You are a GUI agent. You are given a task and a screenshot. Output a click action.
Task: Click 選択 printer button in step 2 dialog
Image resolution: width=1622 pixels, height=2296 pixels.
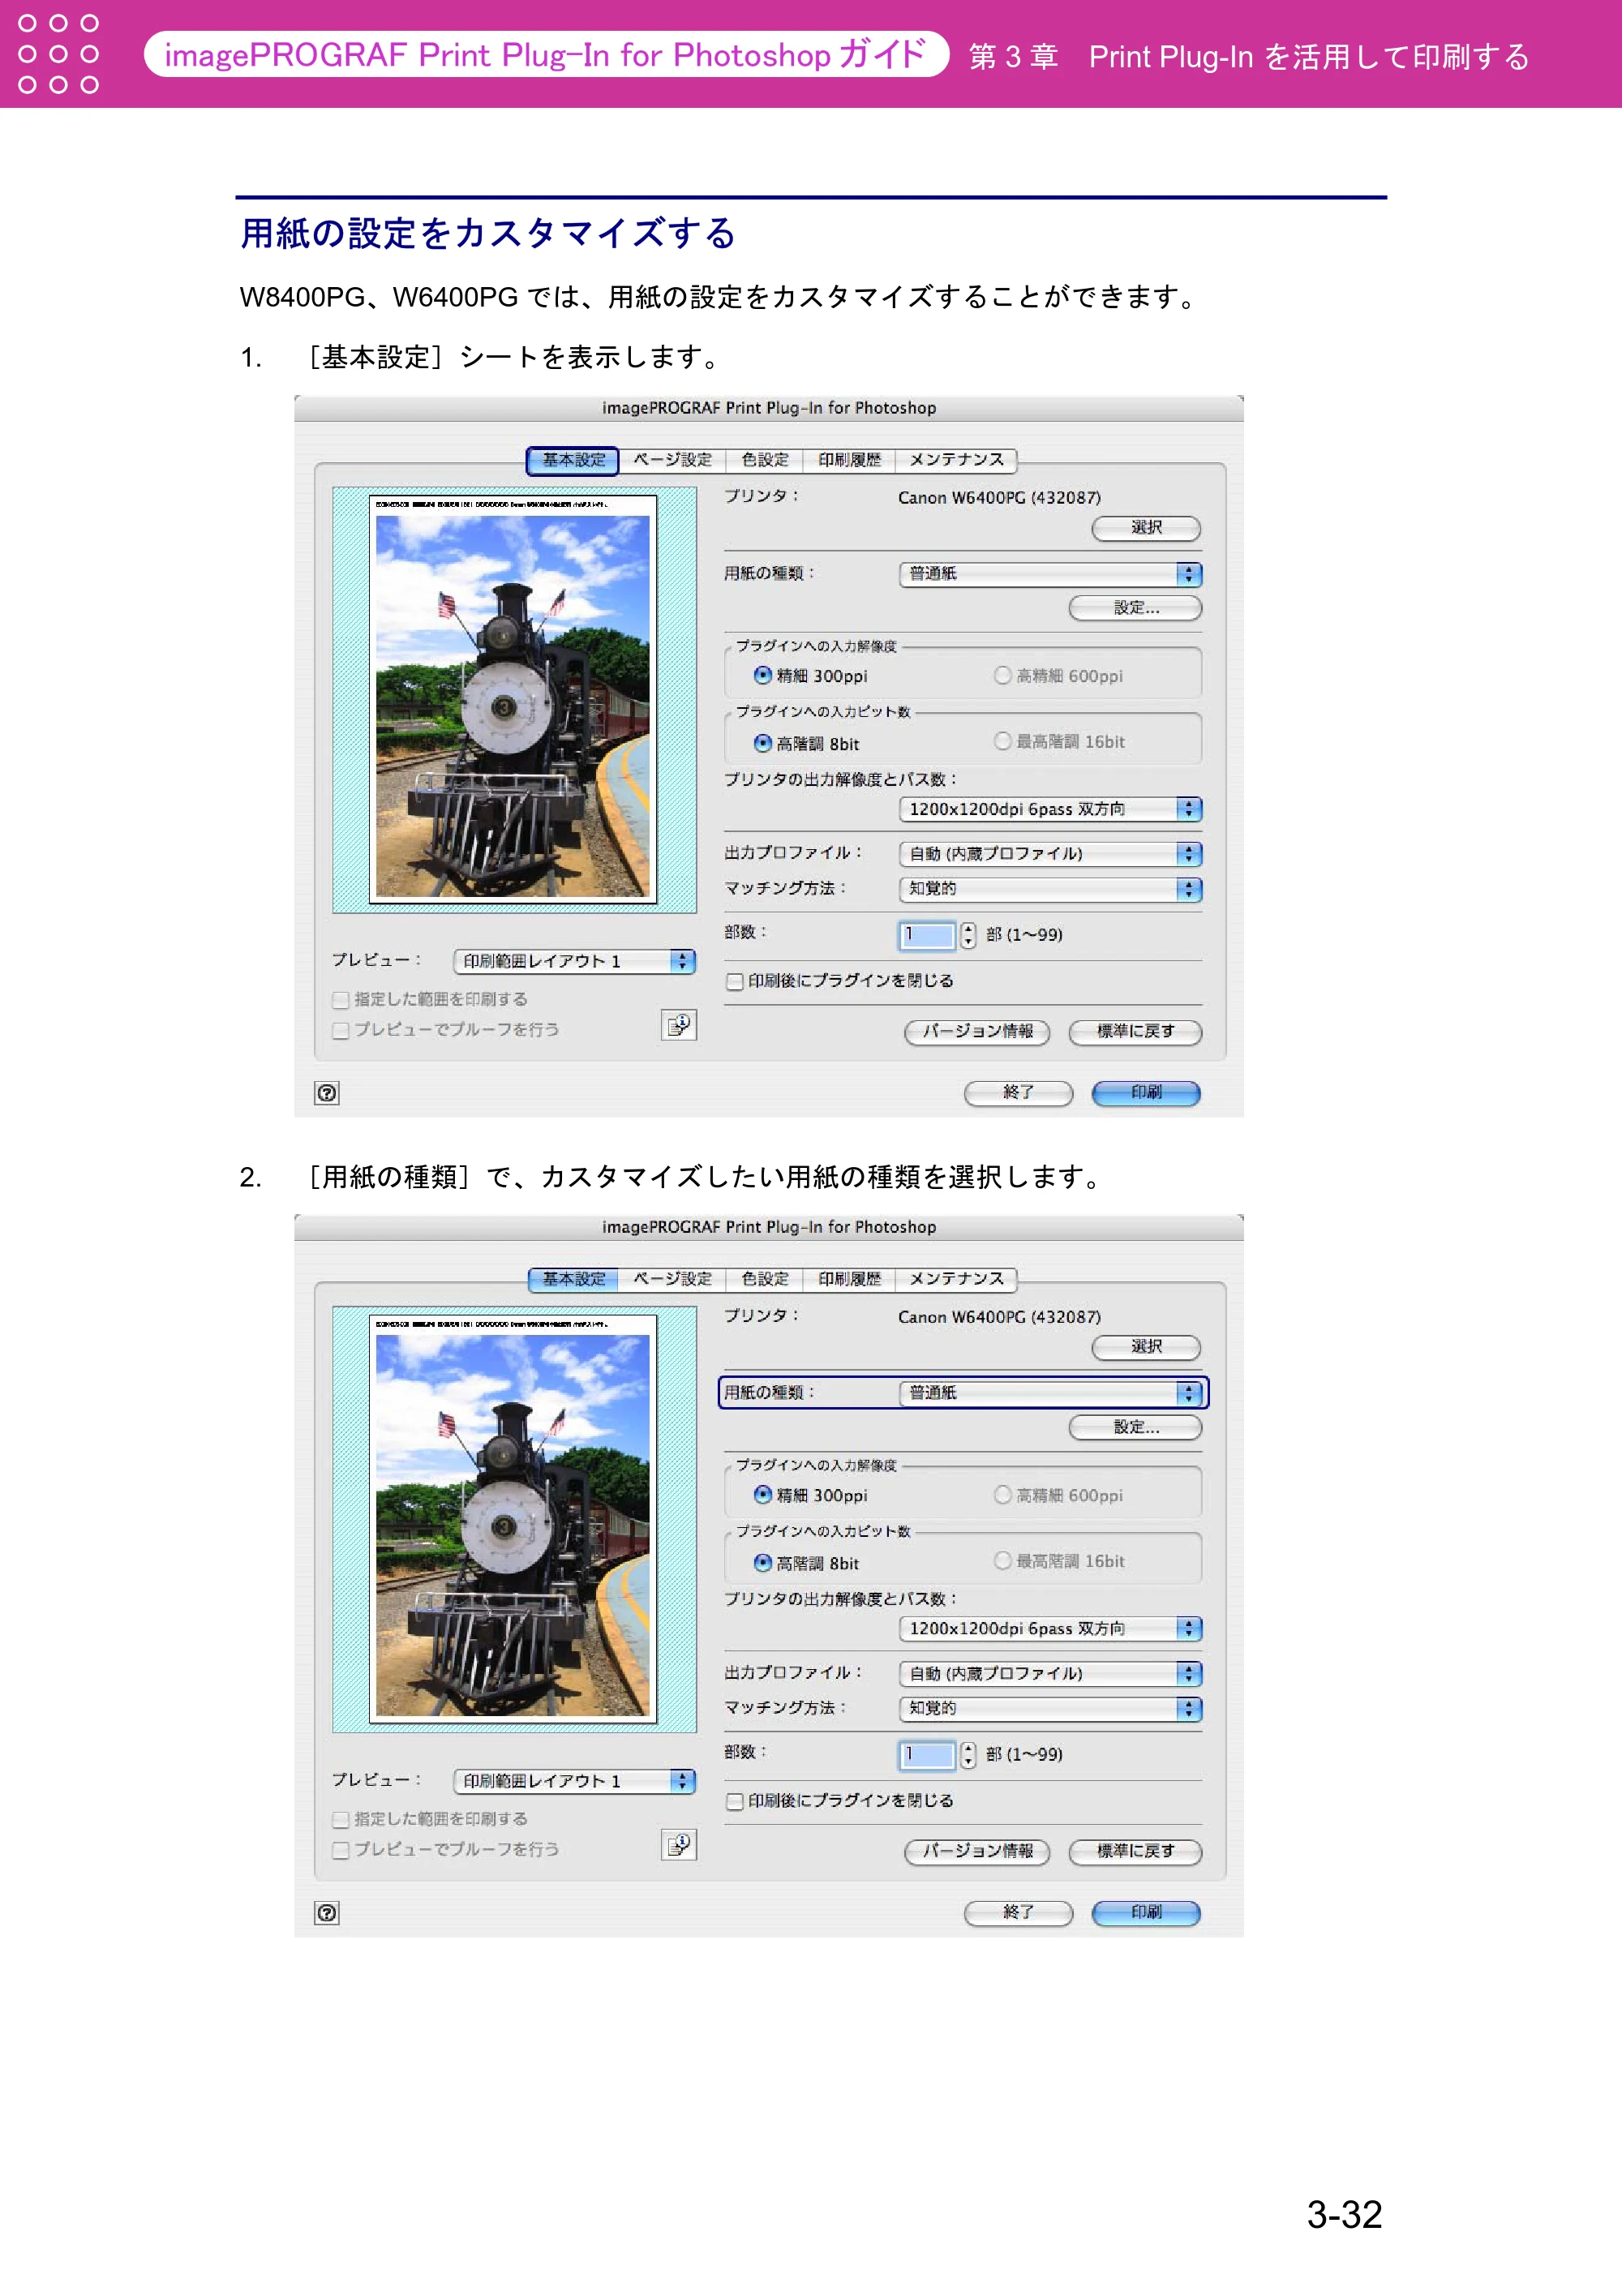click(1146, 1347)
